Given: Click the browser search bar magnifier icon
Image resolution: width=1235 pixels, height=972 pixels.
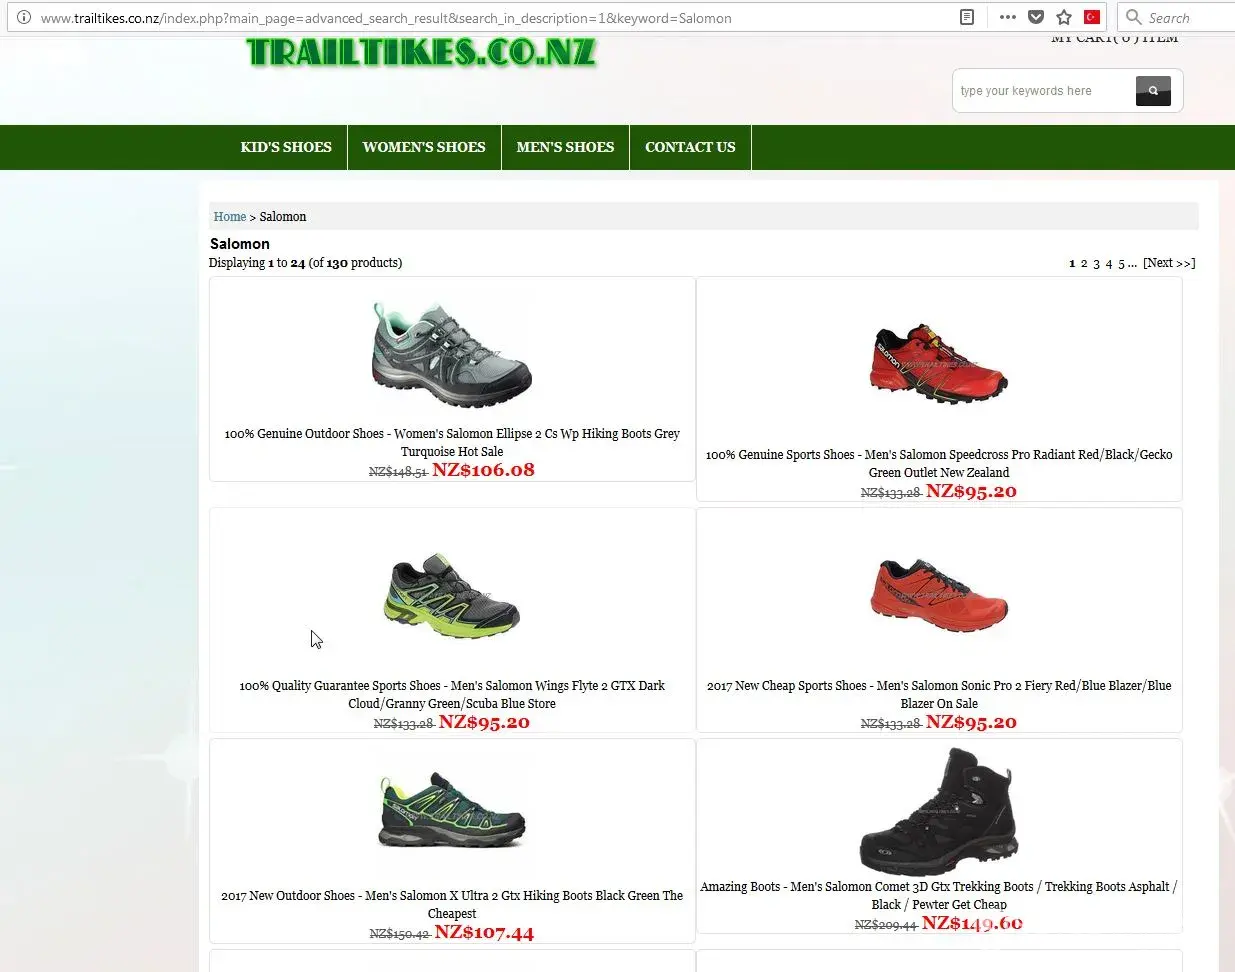Looking at the screenshot, I should (x=1133, y=17).
